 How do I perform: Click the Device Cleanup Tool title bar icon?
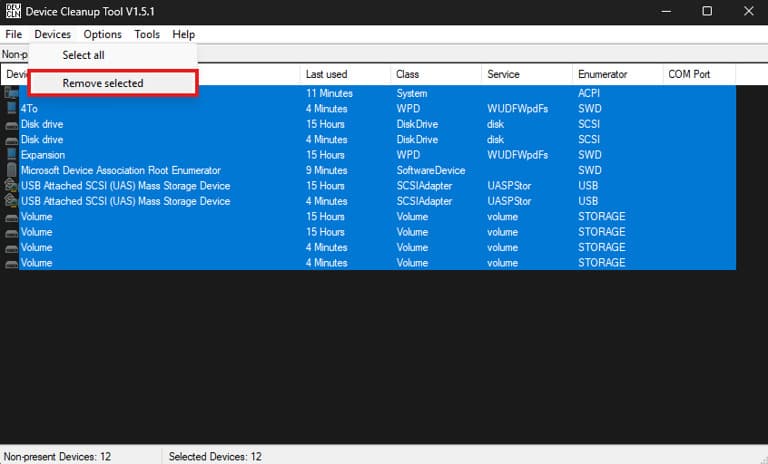14,11
